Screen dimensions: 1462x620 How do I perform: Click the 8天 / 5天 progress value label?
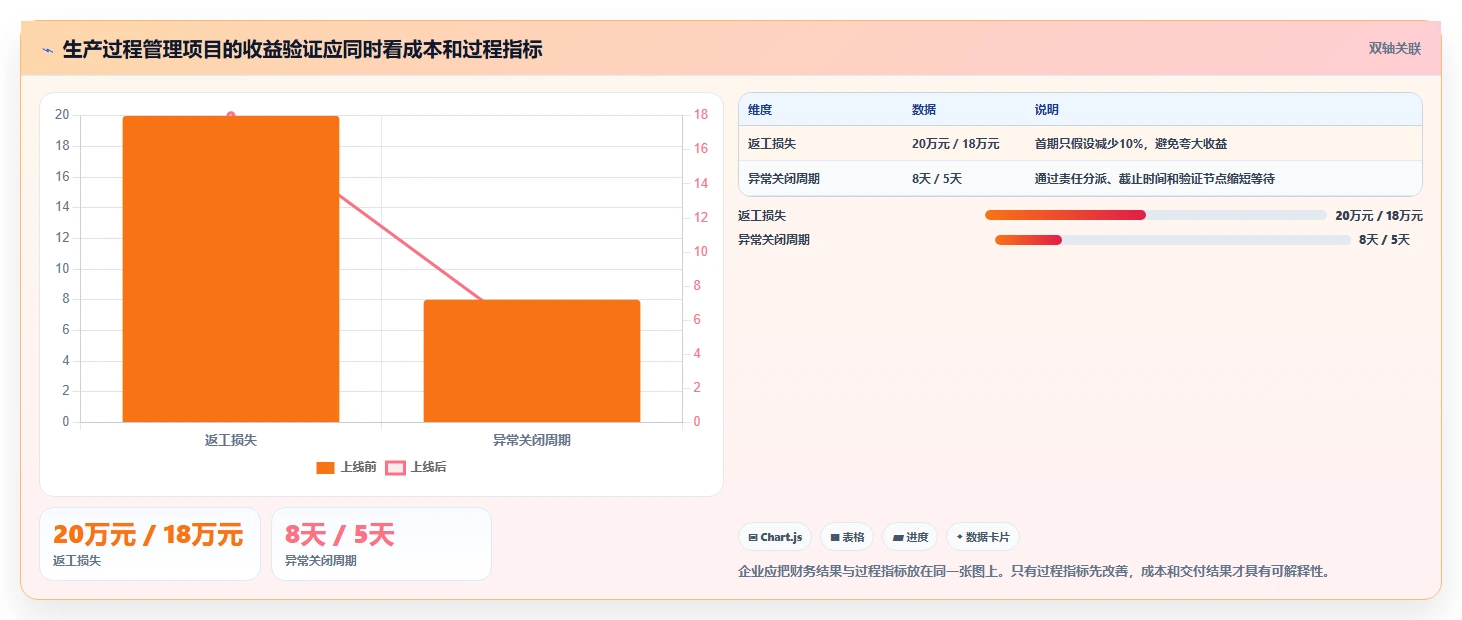pyautogui.click(x=1384, y=240)
